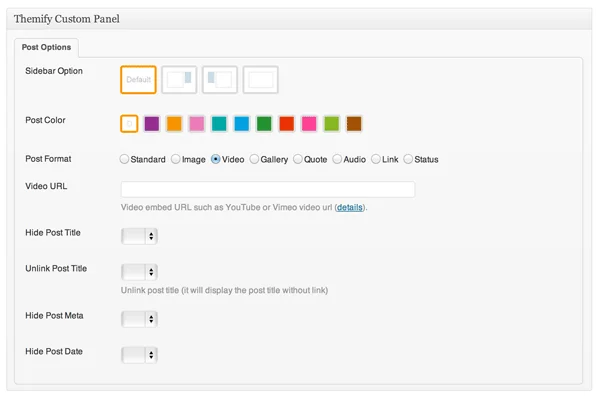
Task: Open the video URL details link
Action: [x=349, y=208]
